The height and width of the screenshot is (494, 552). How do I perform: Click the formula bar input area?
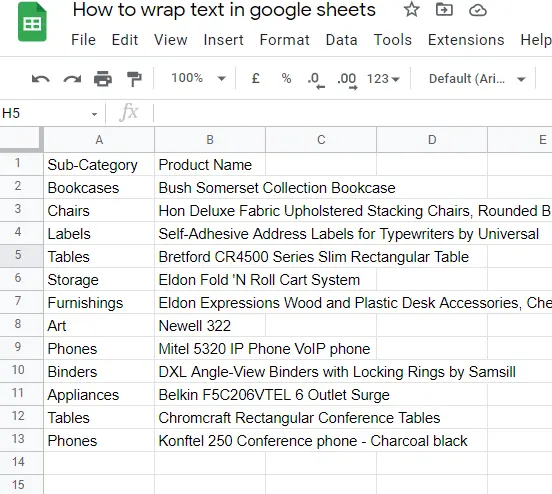point(353,113)
